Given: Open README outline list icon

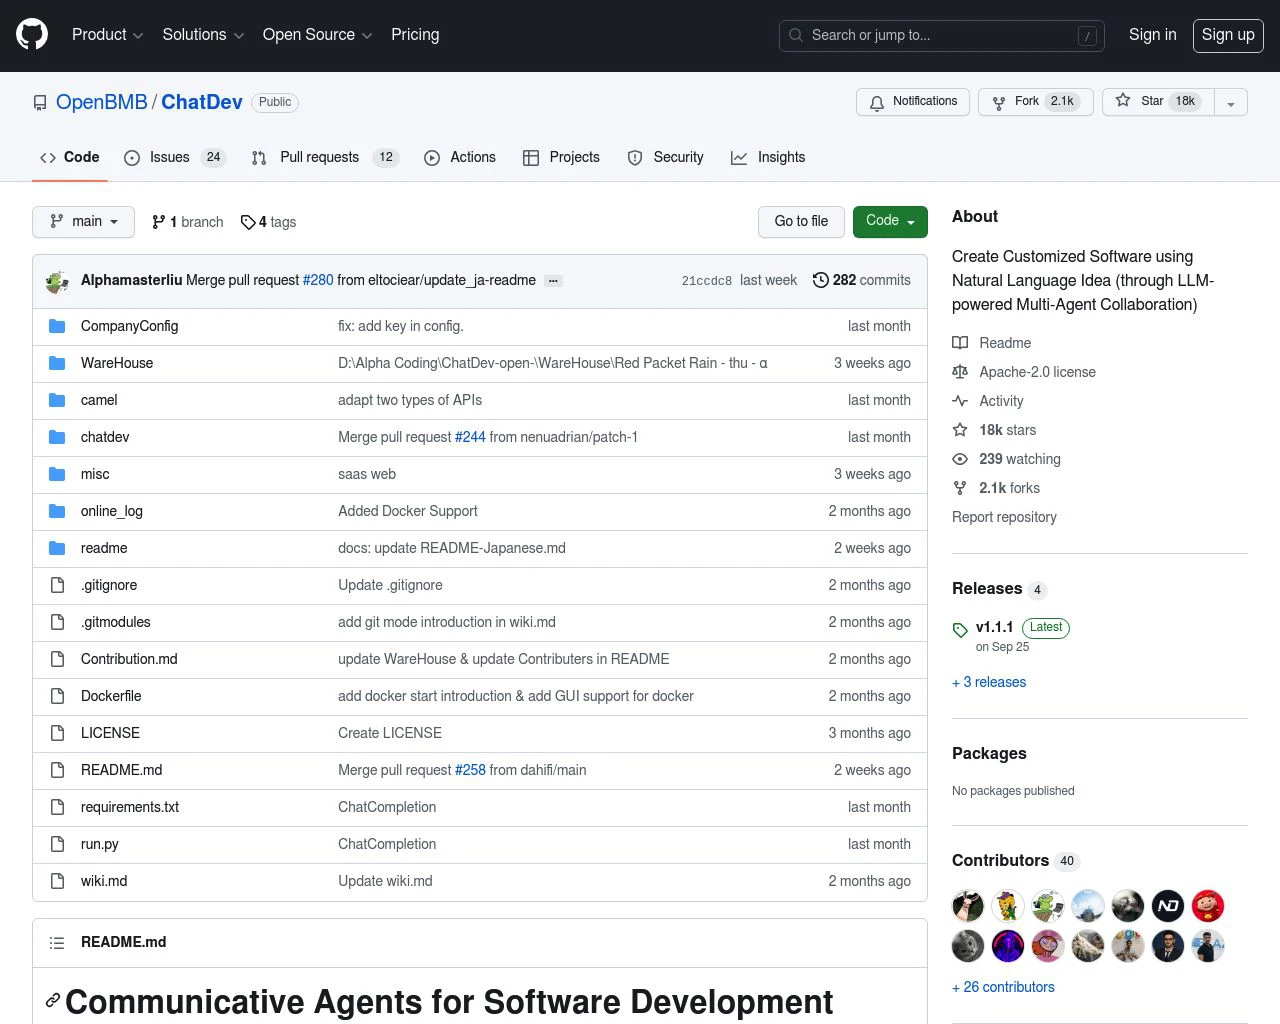Looking at the screenshot, I should (x=57, y=943).
